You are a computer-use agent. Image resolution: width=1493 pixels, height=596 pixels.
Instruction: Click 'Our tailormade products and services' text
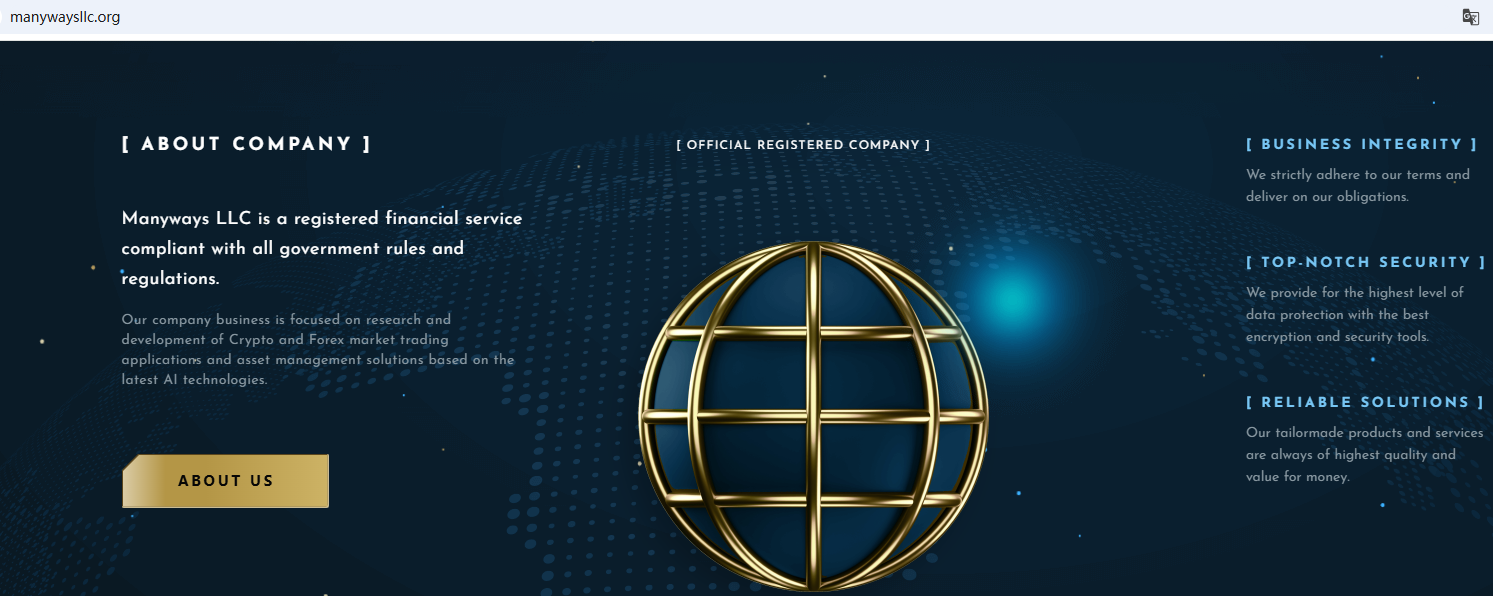point(1365,455)
